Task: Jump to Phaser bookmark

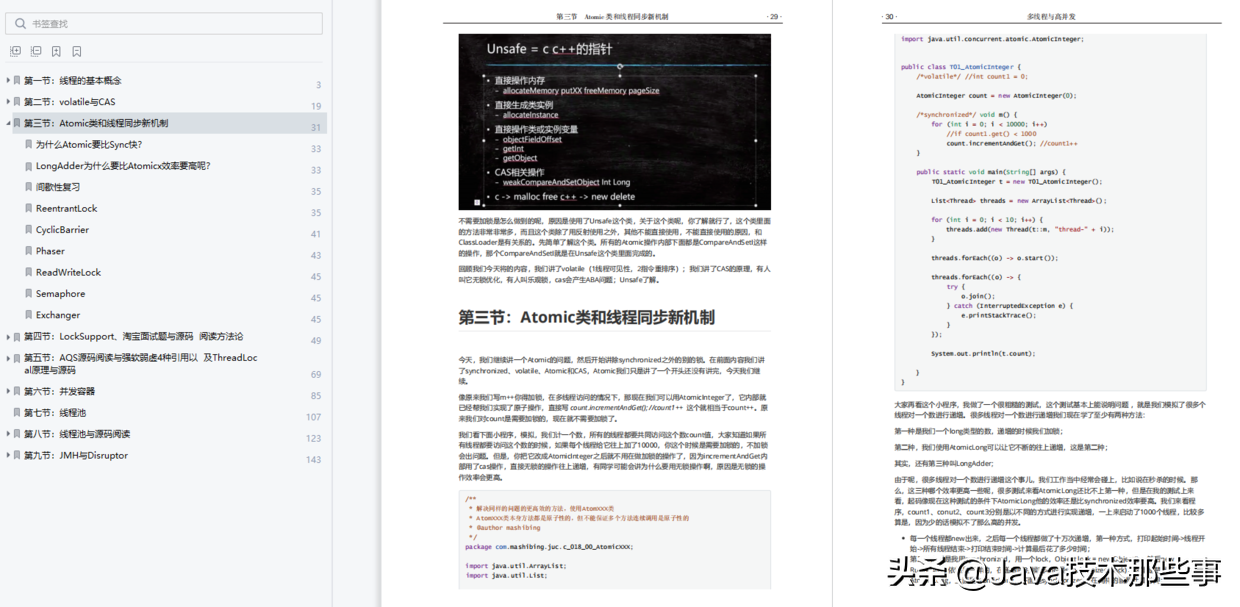Action: click(50, 251)
